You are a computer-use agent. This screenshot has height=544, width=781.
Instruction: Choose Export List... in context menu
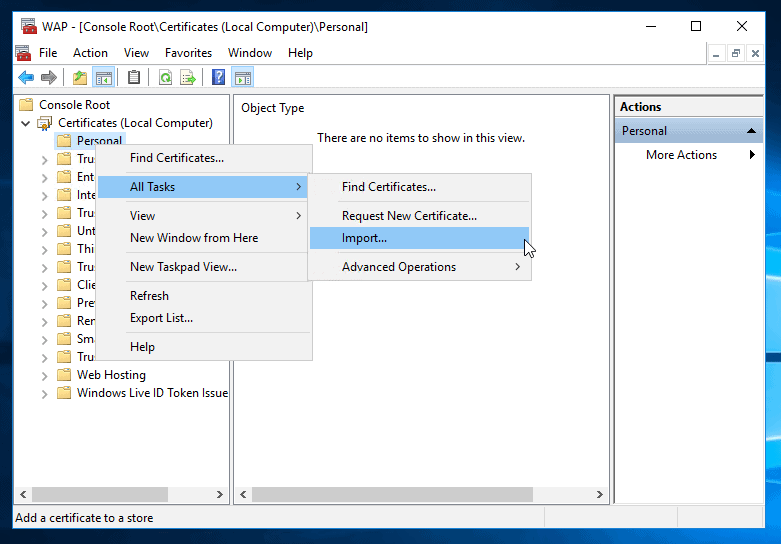click(204, 318)
